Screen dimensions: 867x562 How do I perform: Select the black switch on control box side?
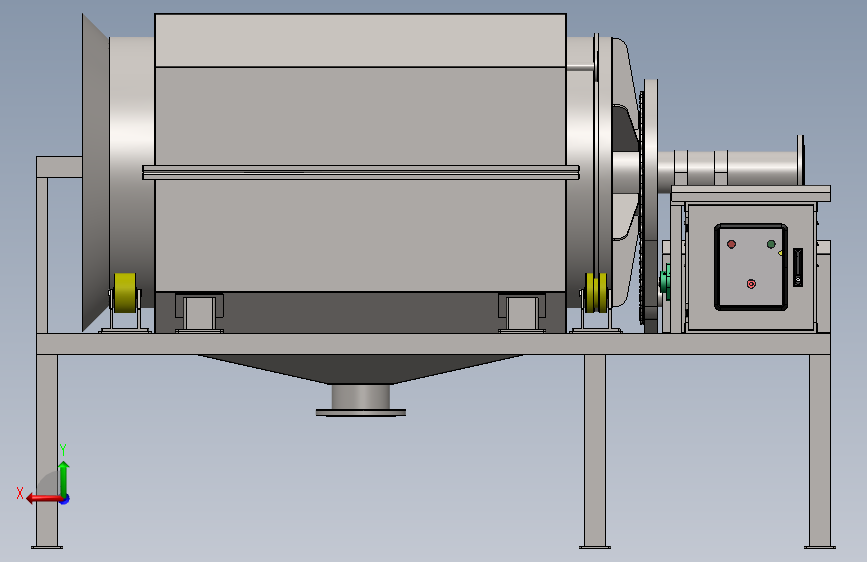798,267
